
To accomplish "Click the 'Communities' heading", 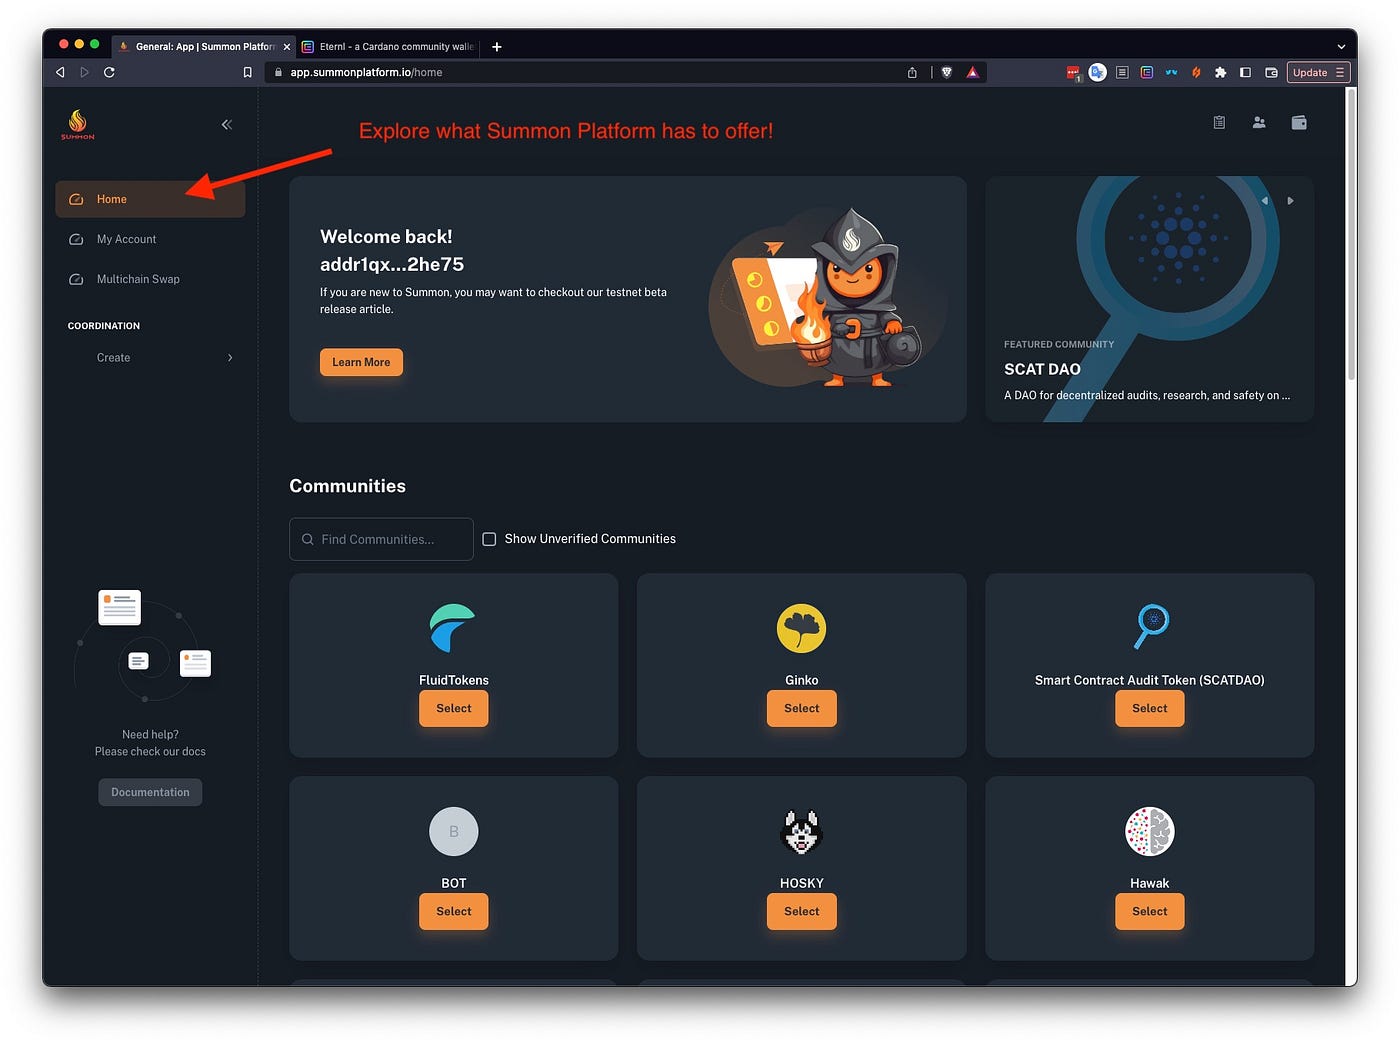I will click(347, 486).
